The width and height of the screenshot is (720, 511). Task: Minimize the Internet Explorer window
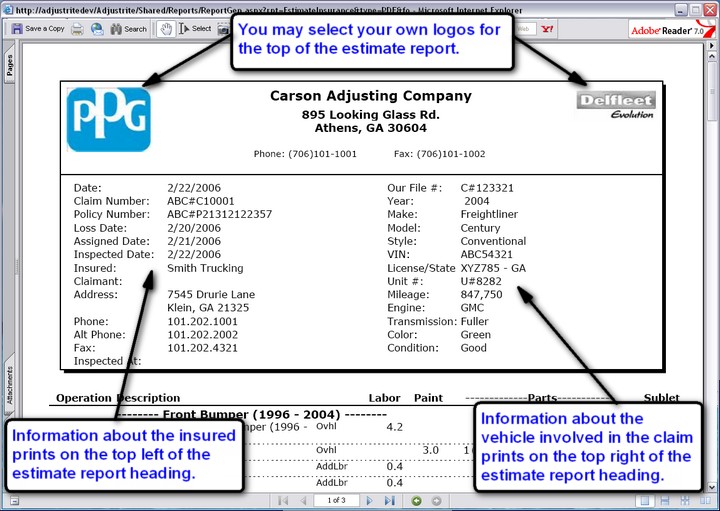click(681, 9)
